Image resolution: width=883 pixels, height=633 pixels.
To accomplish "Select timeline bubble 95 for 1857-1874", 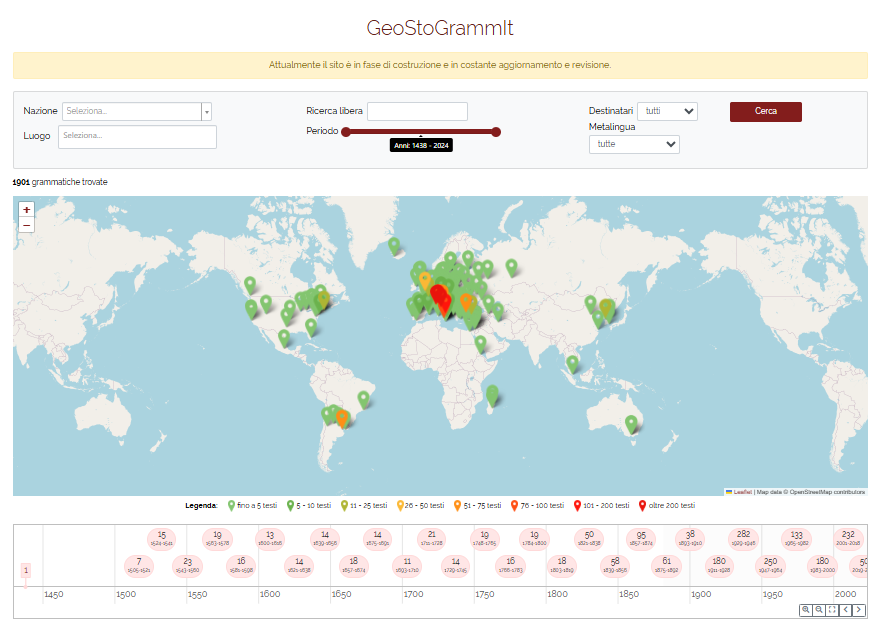I will pos(641,539).
